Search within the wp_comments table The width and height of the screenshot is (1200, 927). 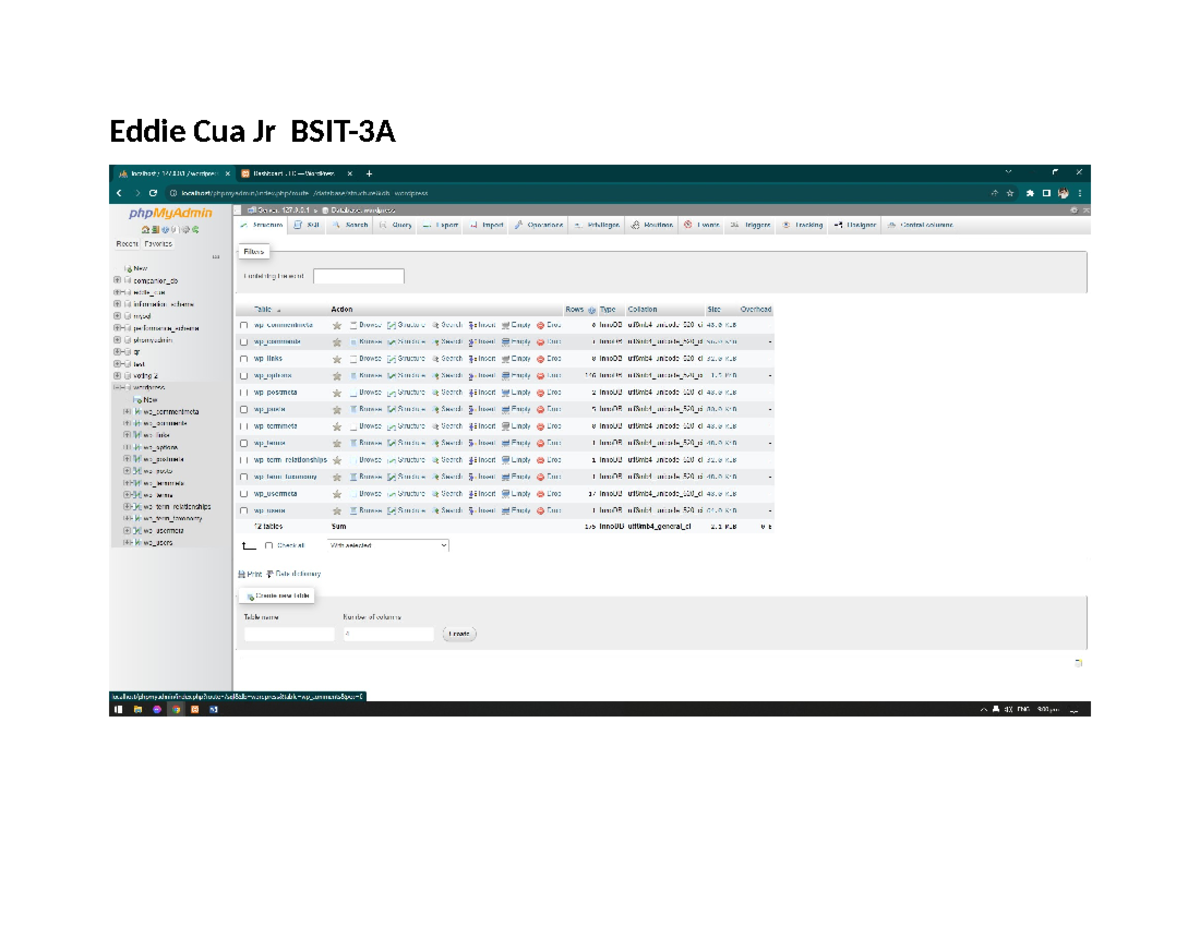[x=450, y=341]
